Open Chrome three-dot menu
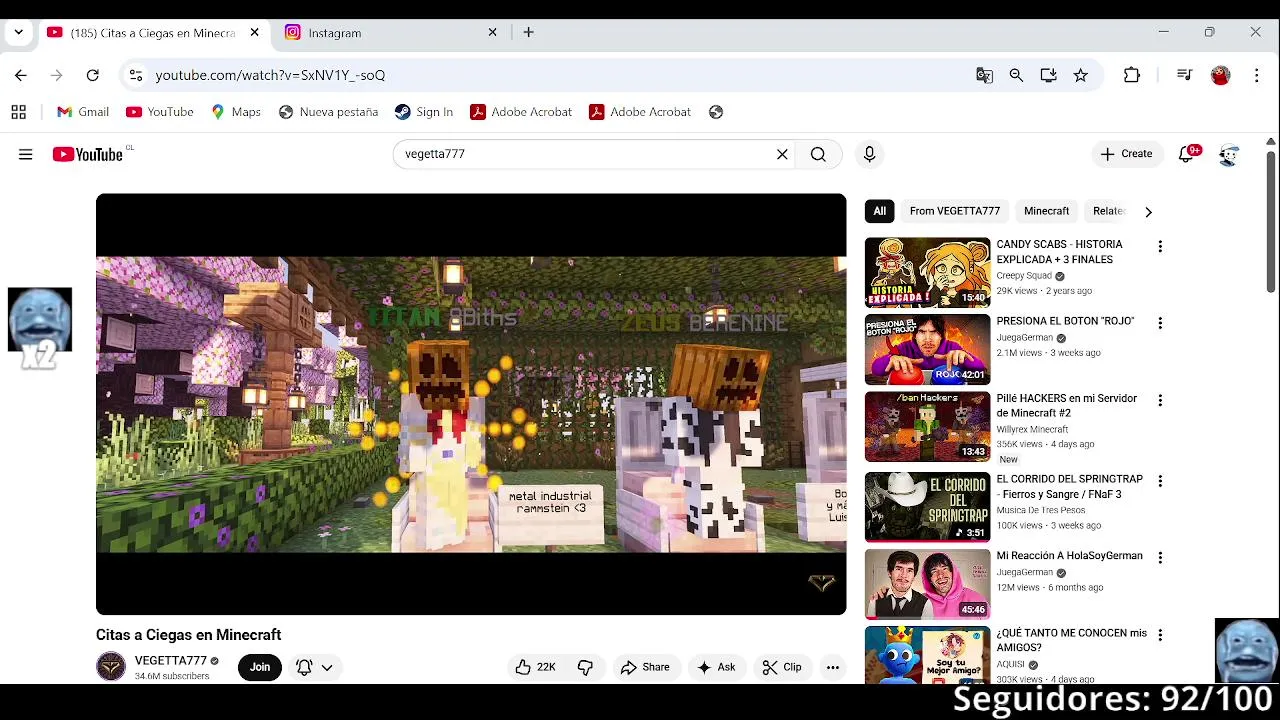Viewport: 1280px width, 720px height. [1257, 75]
